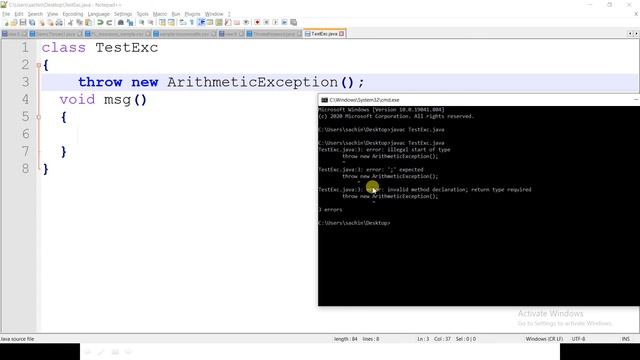Screen dimensions: 640x360
Task: Open the View menu
Action: coord(53,14)
